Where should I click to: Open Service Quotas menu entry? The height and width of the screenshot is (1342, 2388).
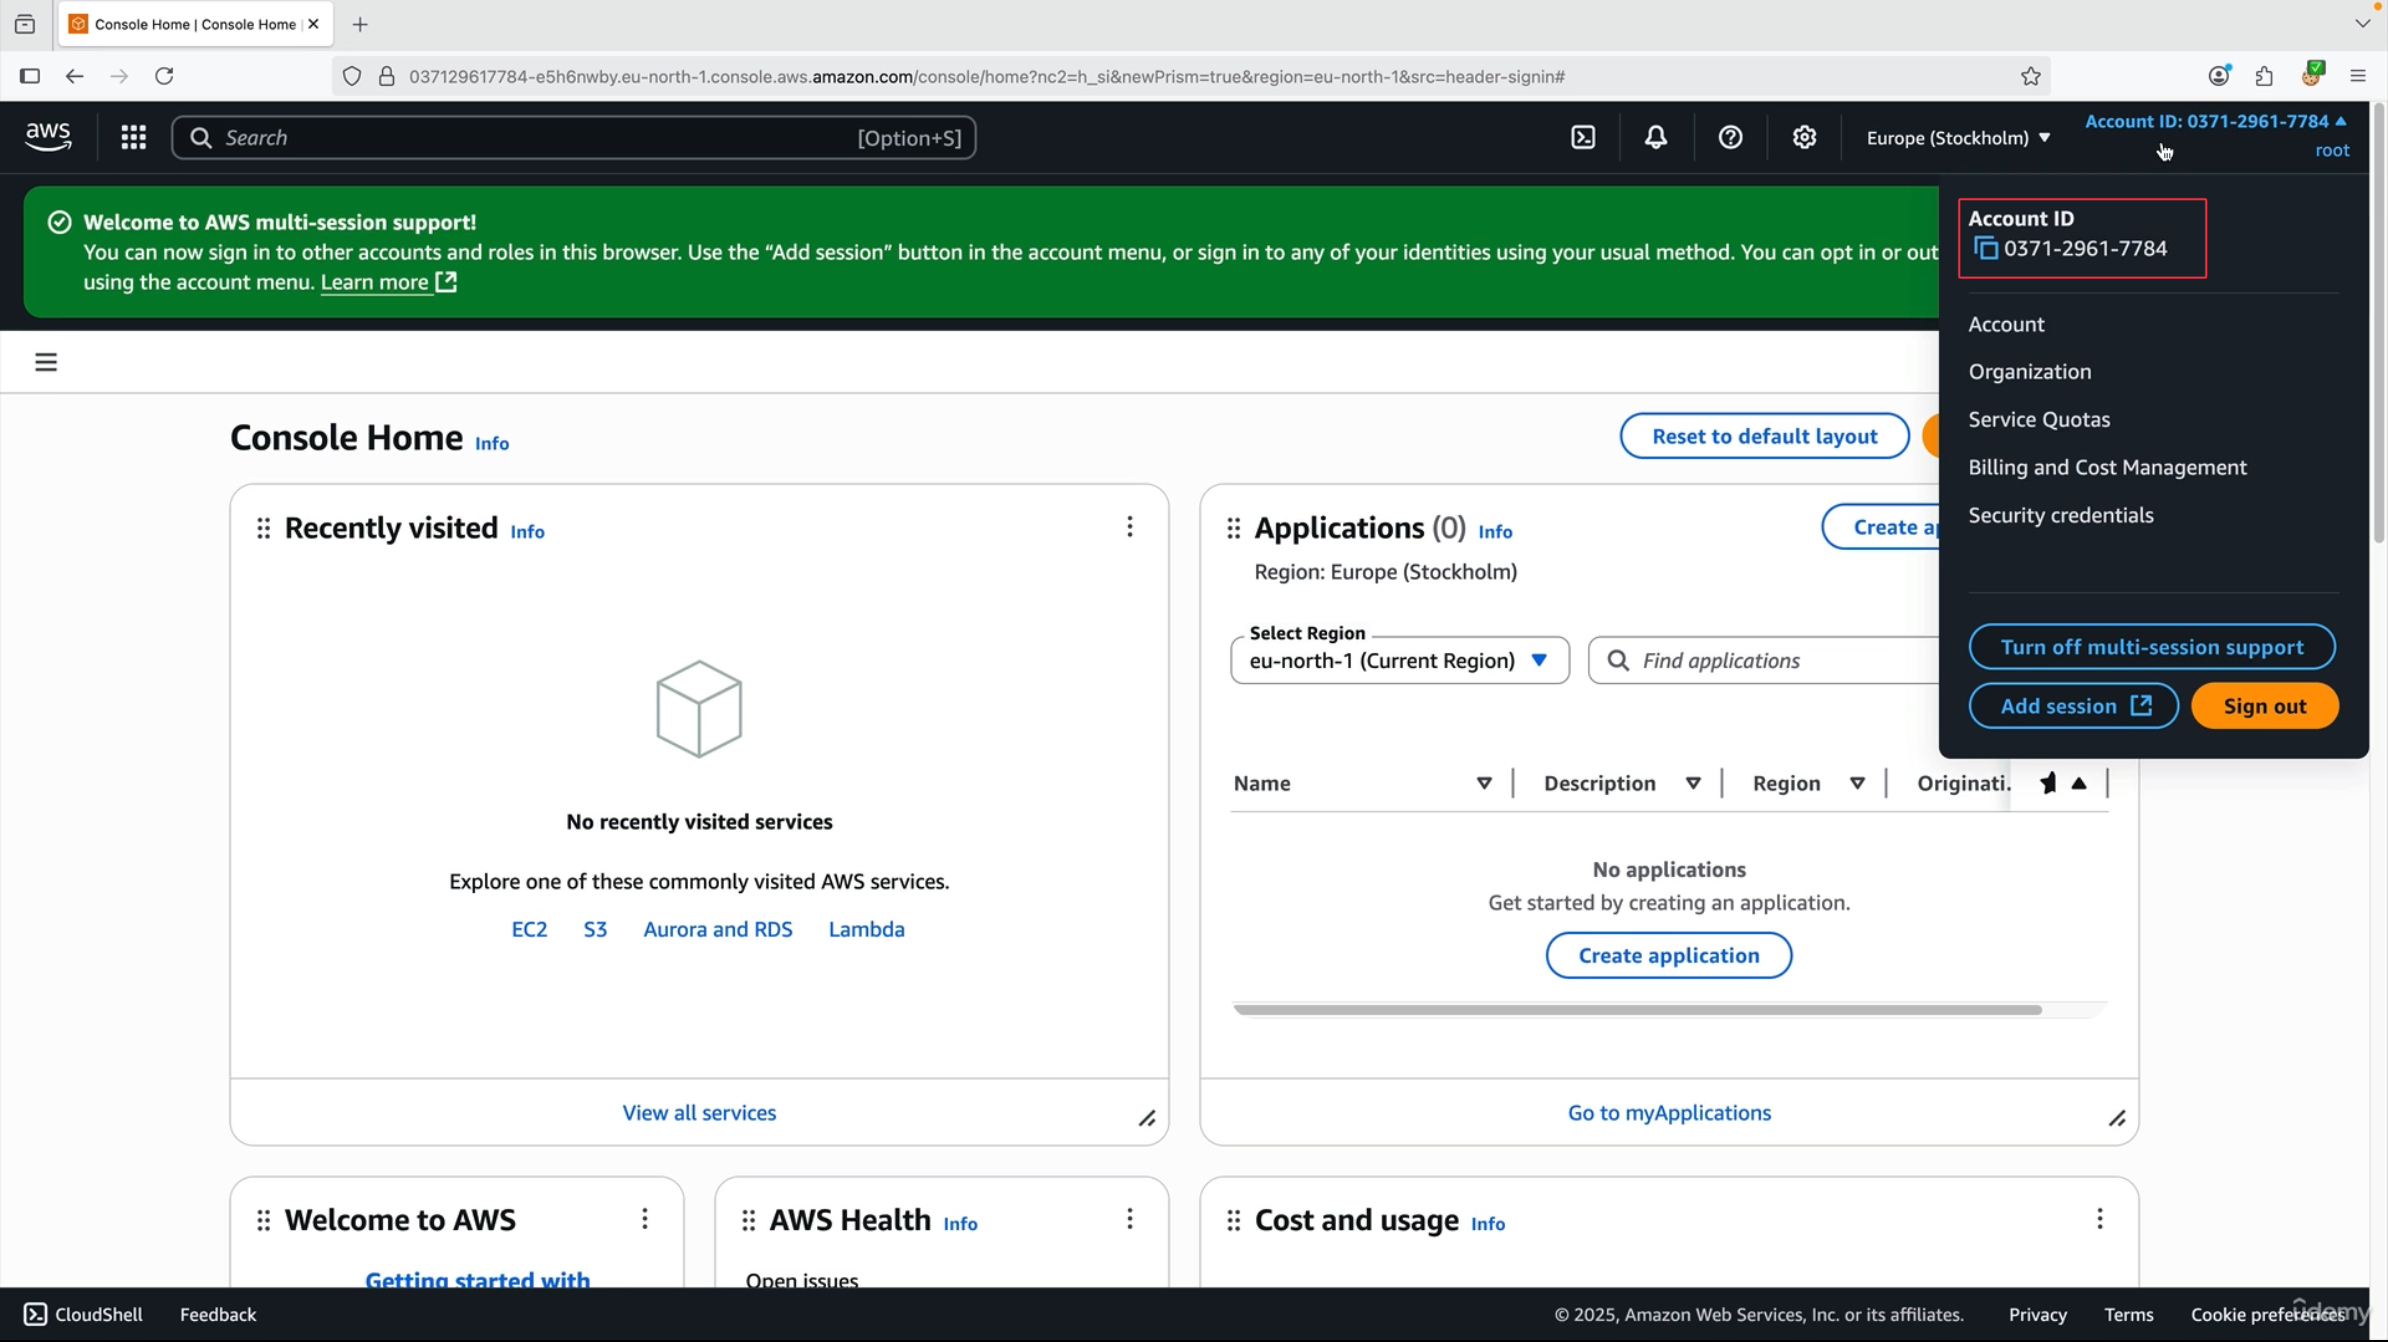[2039, 419]
